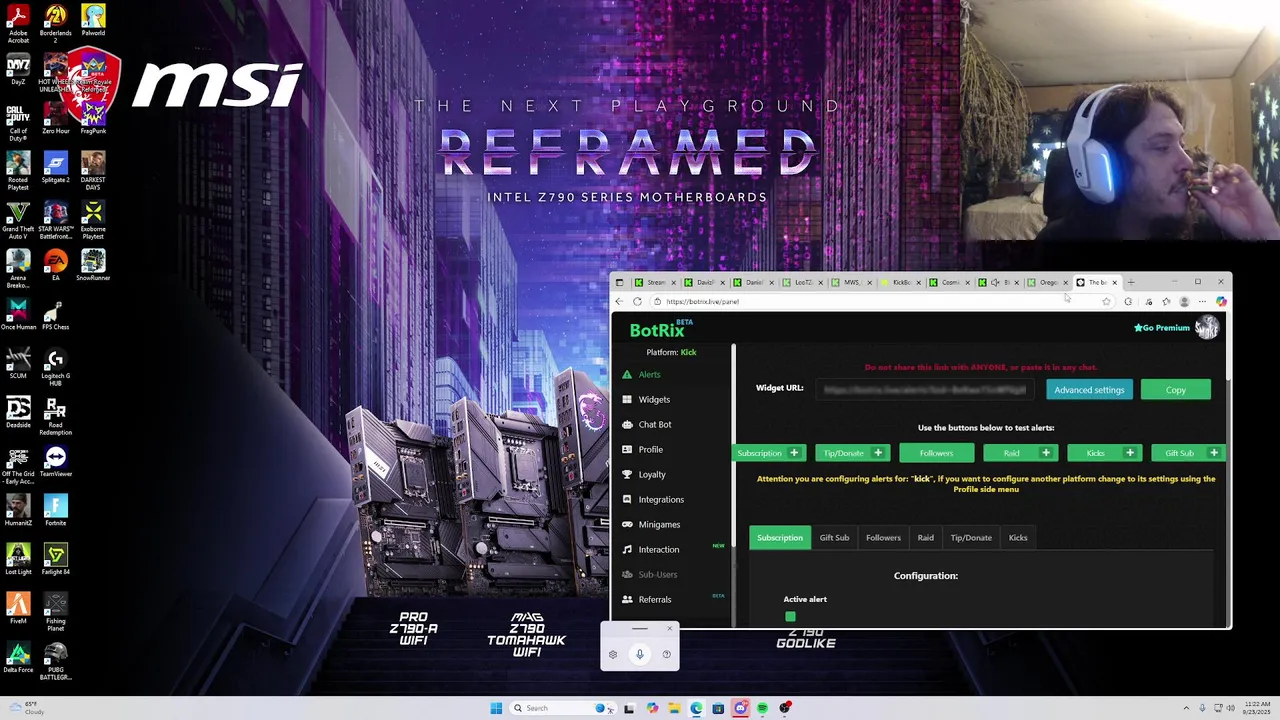Open the Loyalty sidebar entry
This screenshot has width=1280, height=720.
pyautogui.click(x=651, y=474)
